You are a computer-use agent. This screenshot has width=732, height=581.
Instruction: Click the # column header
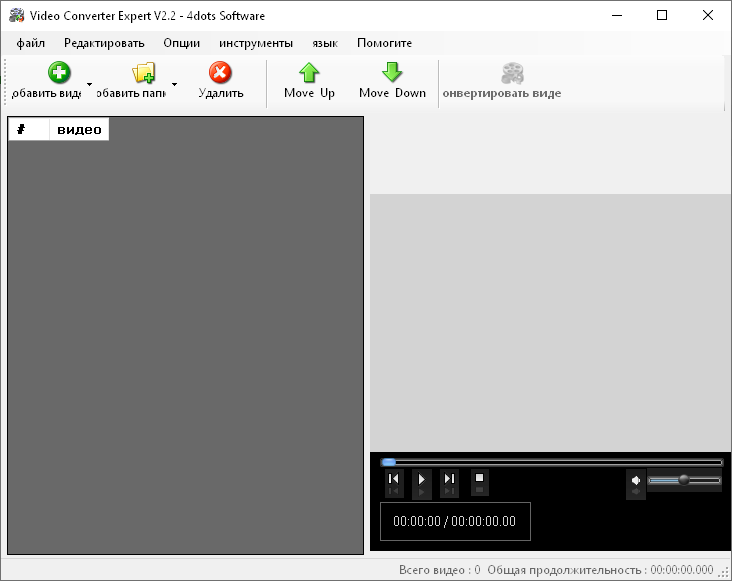click(x=28, y=129)
